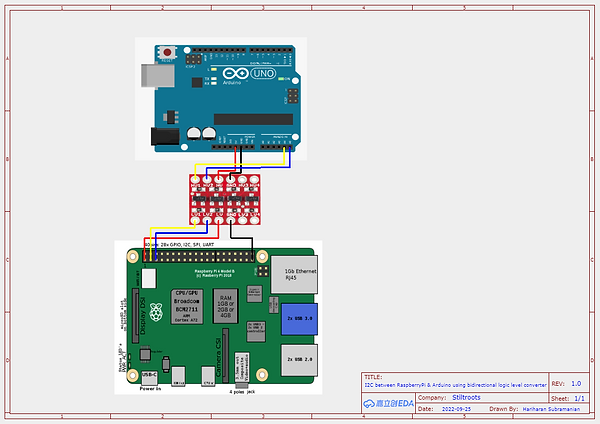The image size is (600, 424).
Task: Select the REV value '1.0'
Action: (576, 383)
